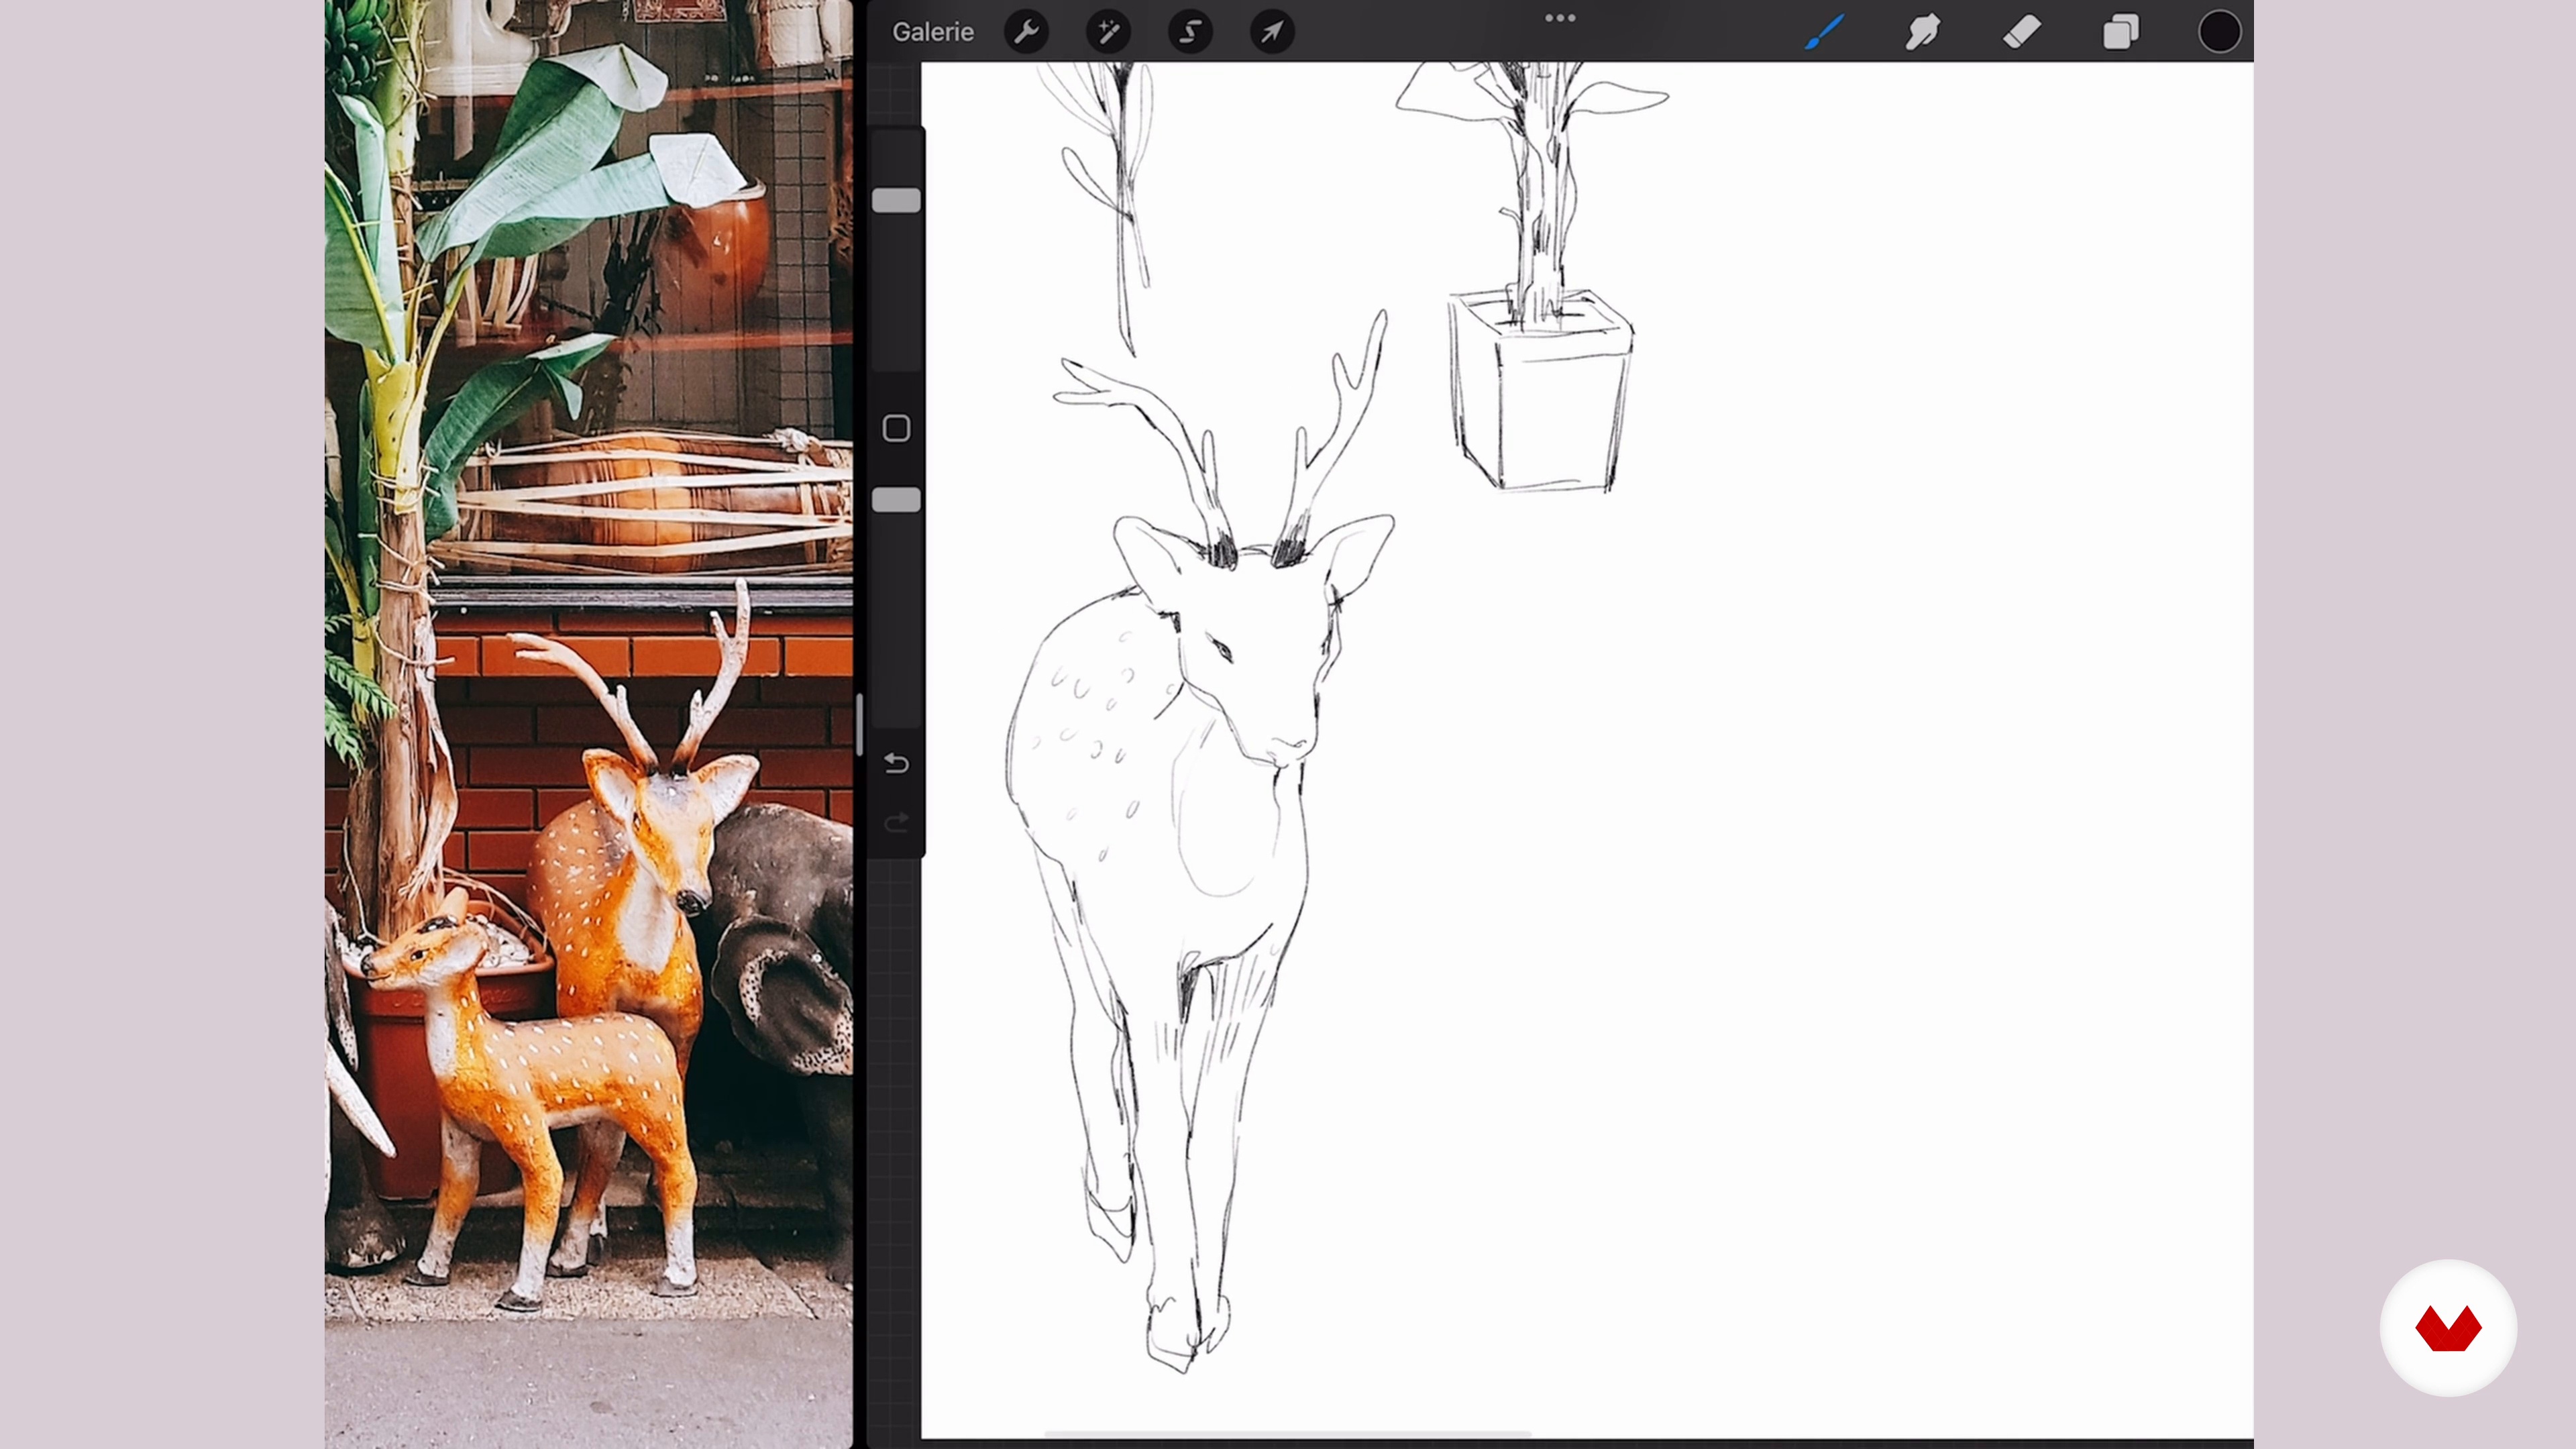Activate the Selection tool

[1190, 32]
